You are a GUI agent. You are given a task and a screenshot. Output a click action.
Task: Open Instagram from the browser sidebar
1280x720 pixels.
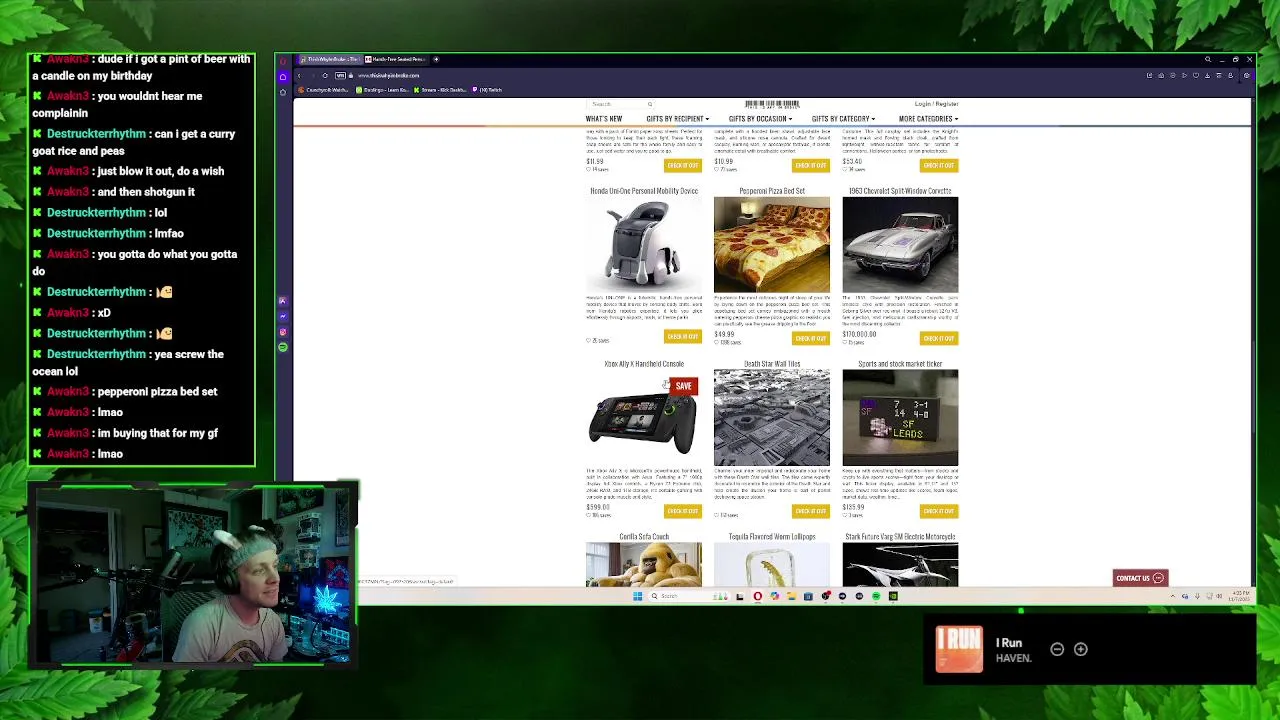pyautogui.click(x=283, y=332)
